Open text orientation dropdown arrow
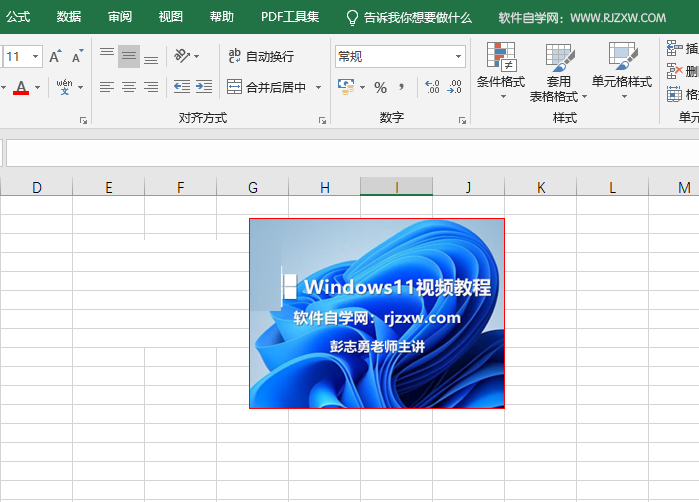699x502 pixels. [196, 57]
